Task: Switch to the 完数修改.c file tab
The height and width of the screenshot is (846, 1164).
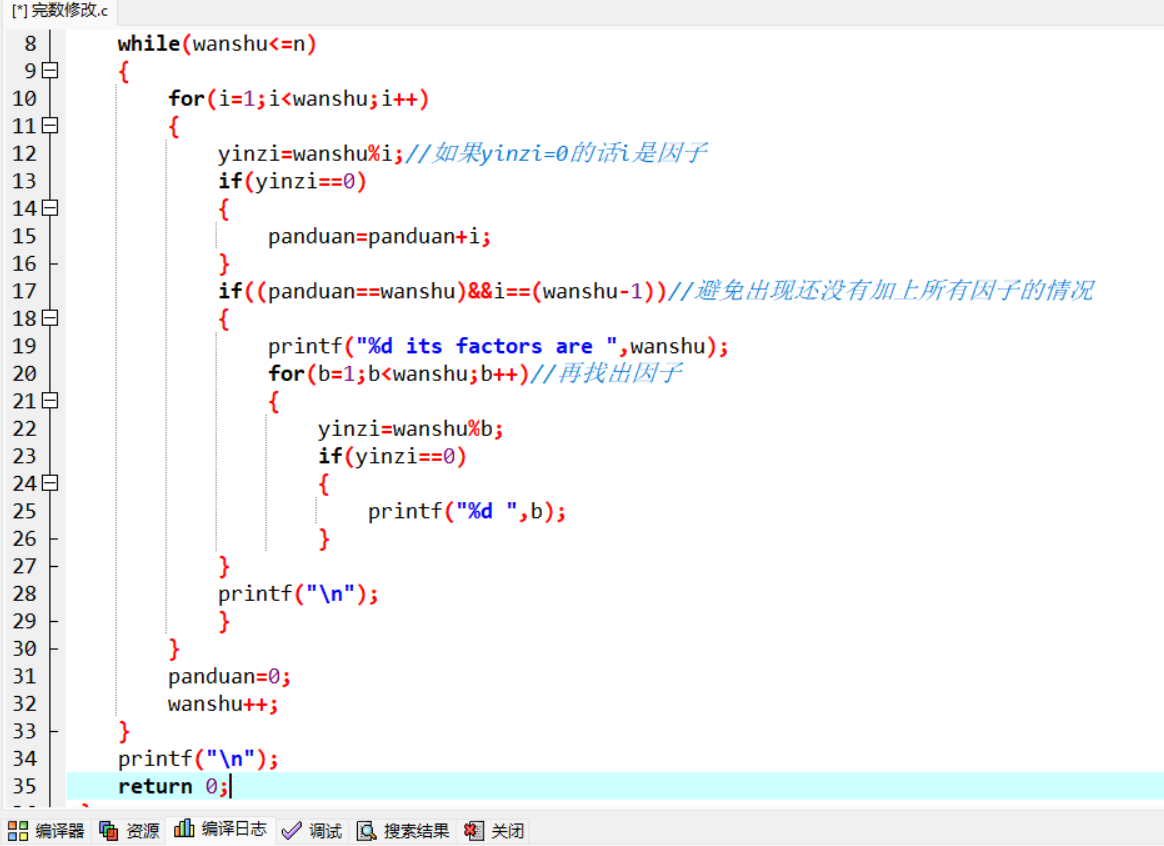Action: pyautogui.click(x=59, y=11)
